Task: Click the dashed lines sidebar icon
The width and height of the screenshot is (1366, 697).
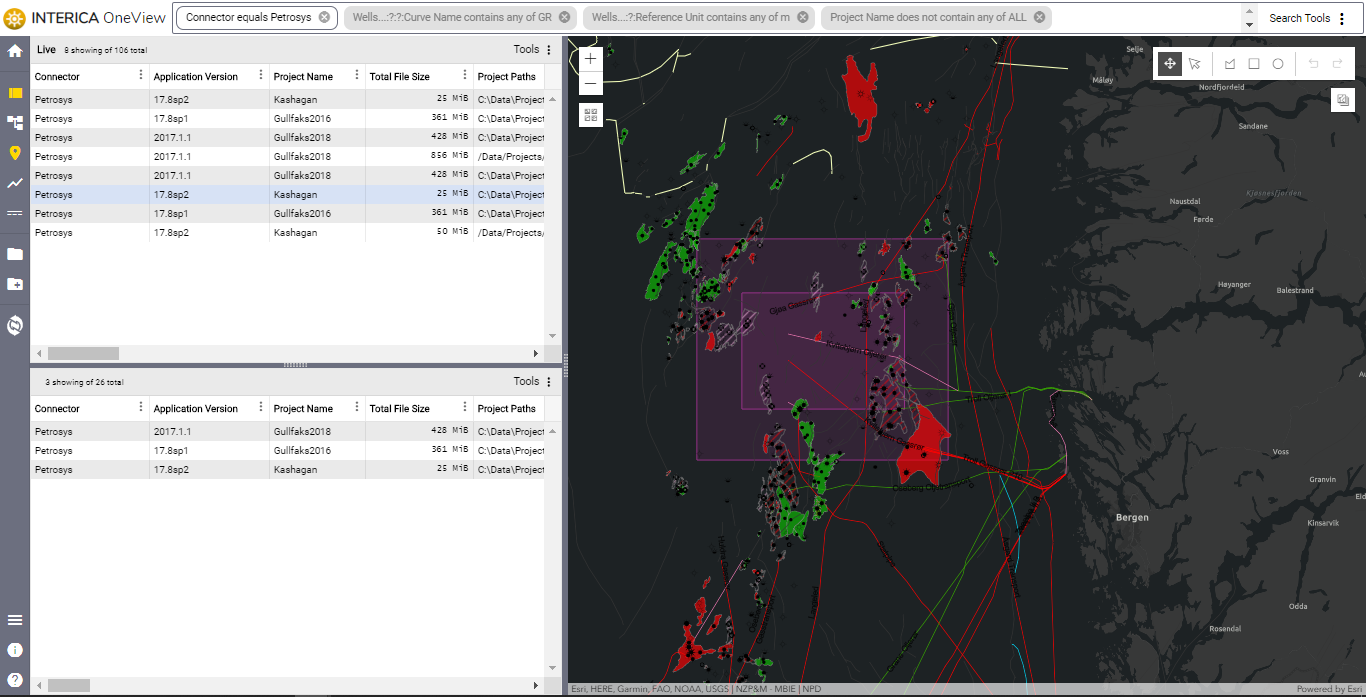Action: [15, 213]
